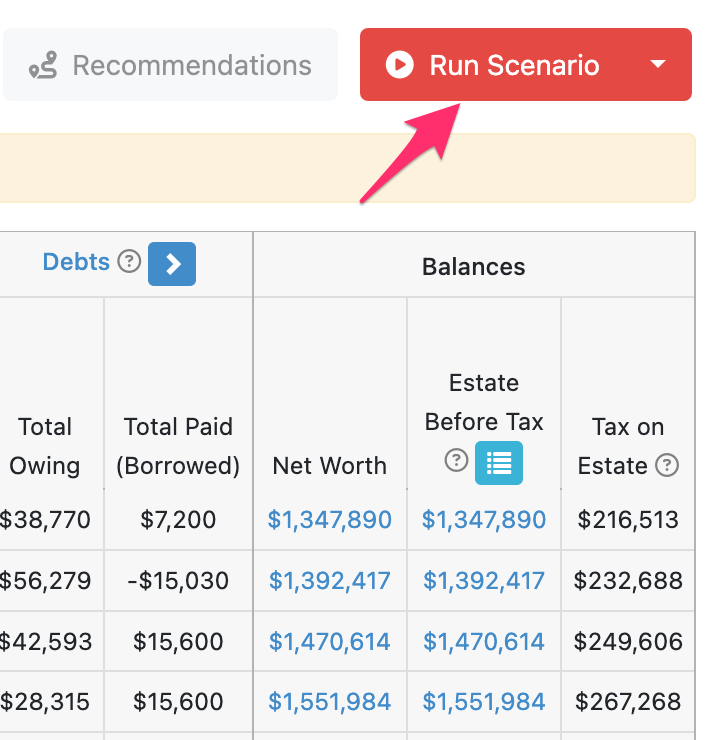Click the Balances column group header
Screen dimensions: 712x740
(x=474, y=267)
